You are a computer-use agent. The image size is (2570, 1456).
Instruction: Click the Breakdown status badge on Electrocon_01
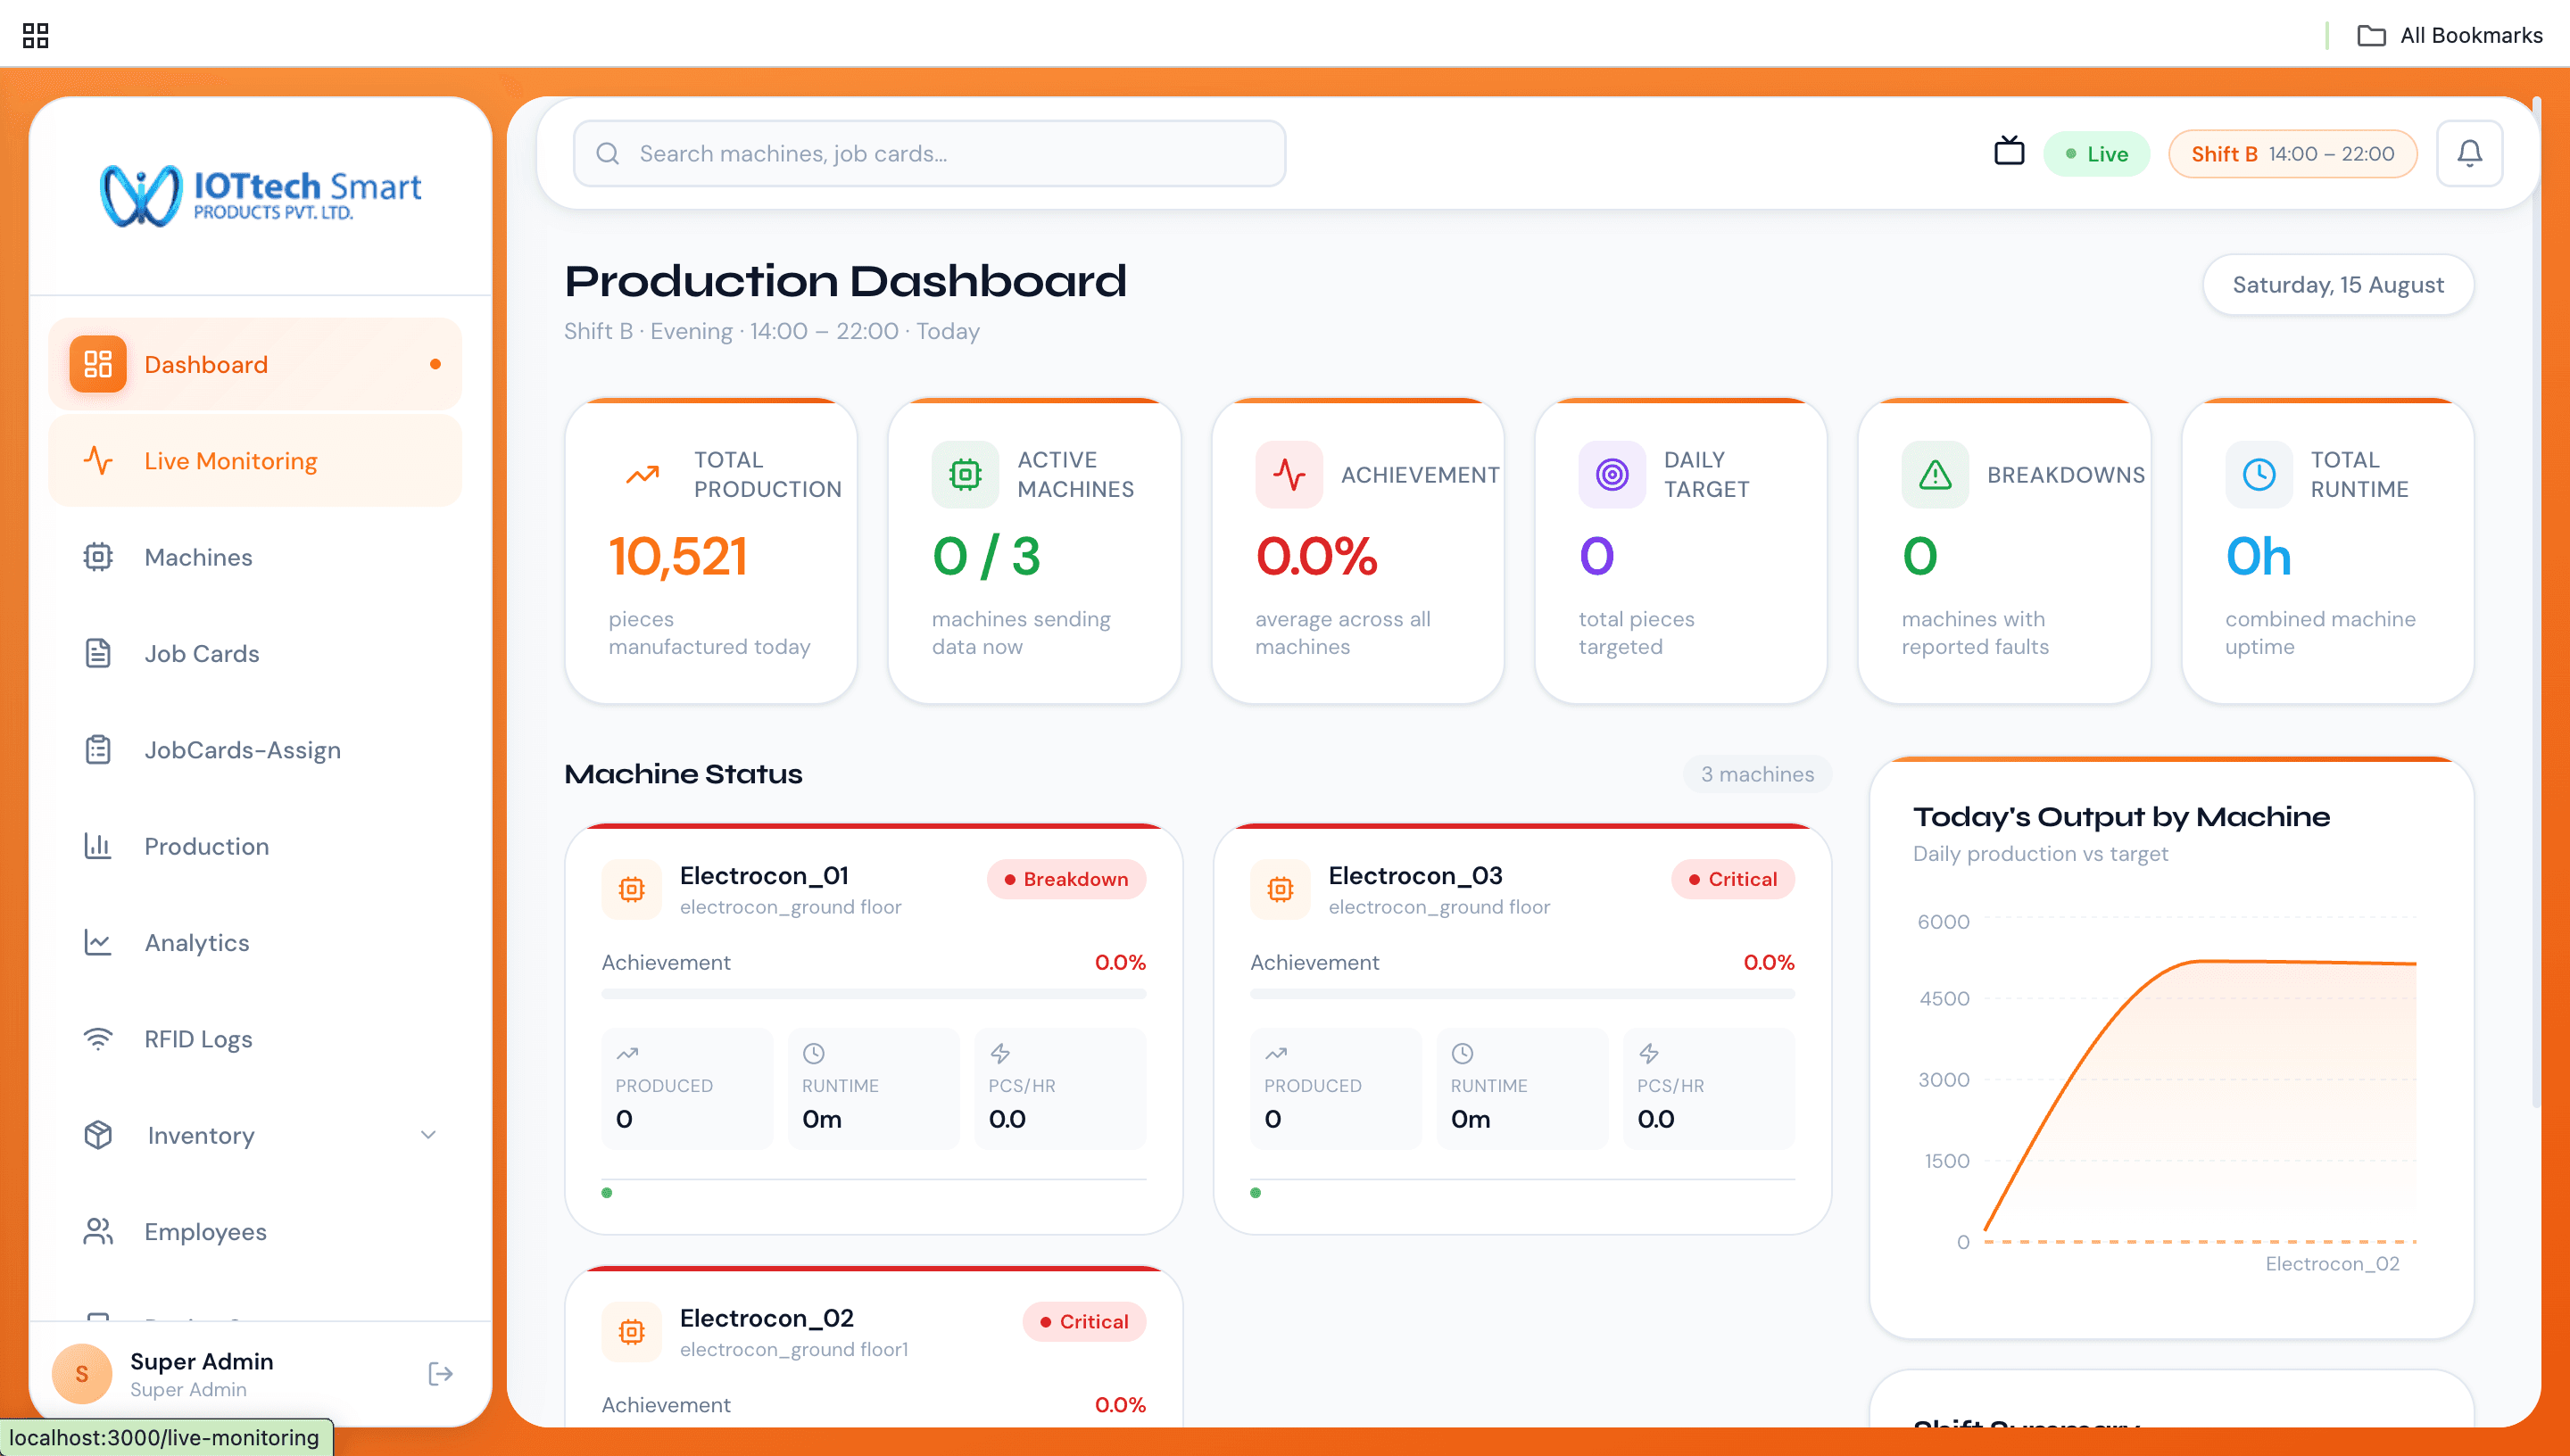click(x=1066, y=879)
